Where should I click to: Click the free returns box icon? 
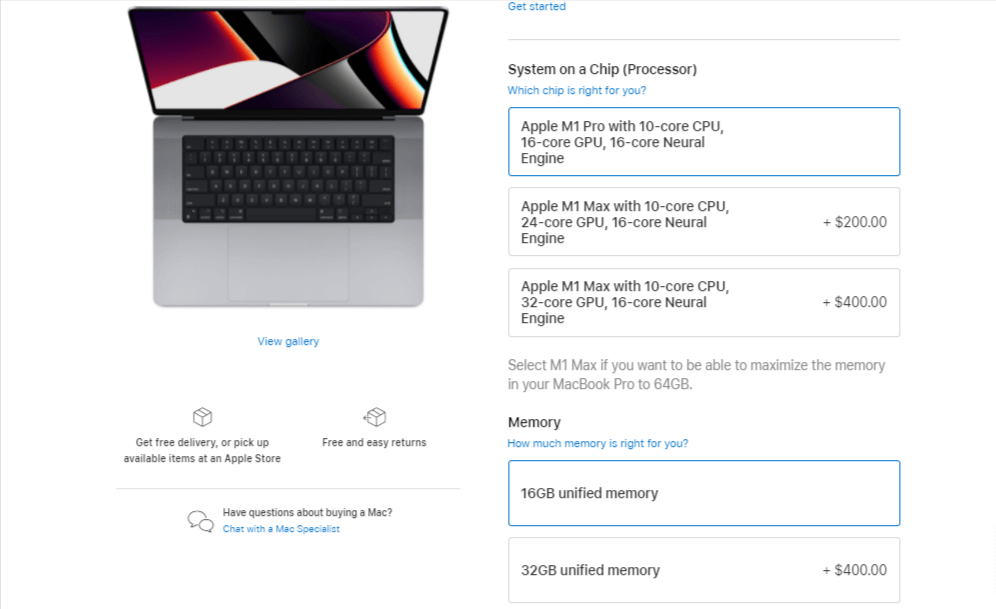[x=375, y=417]
